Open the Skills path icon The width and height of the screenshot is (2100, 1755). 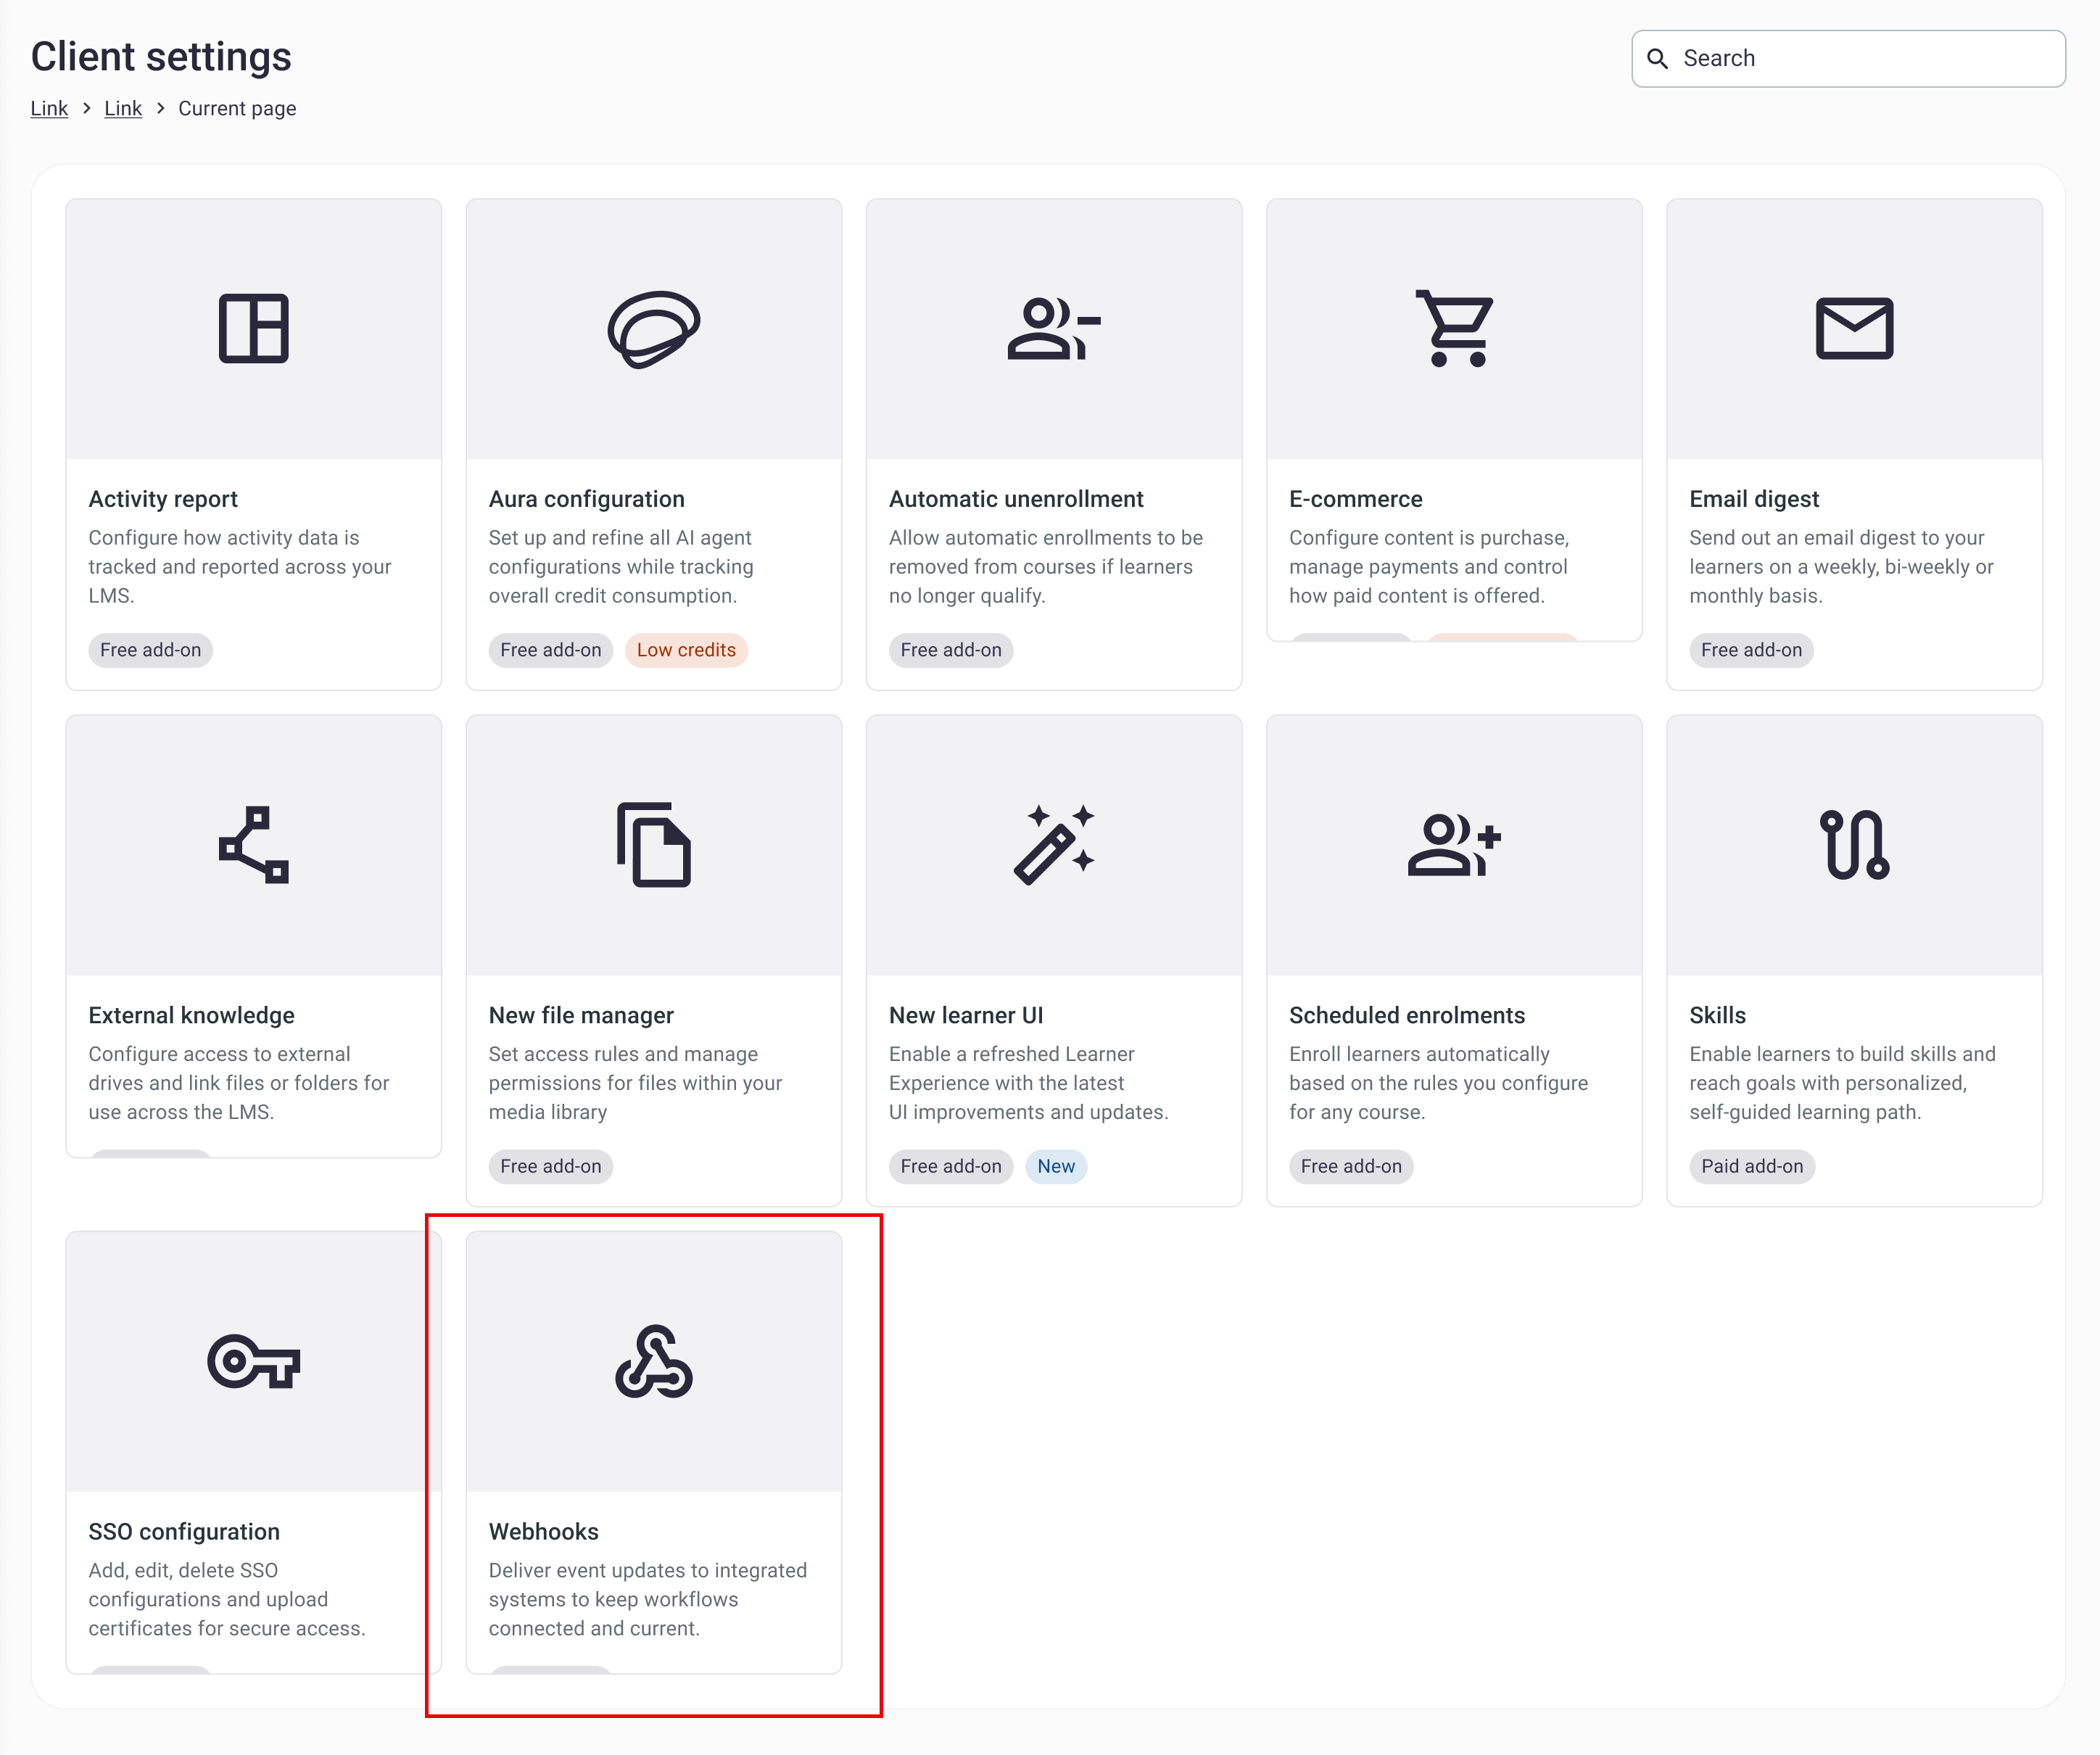click(1854, 845)
